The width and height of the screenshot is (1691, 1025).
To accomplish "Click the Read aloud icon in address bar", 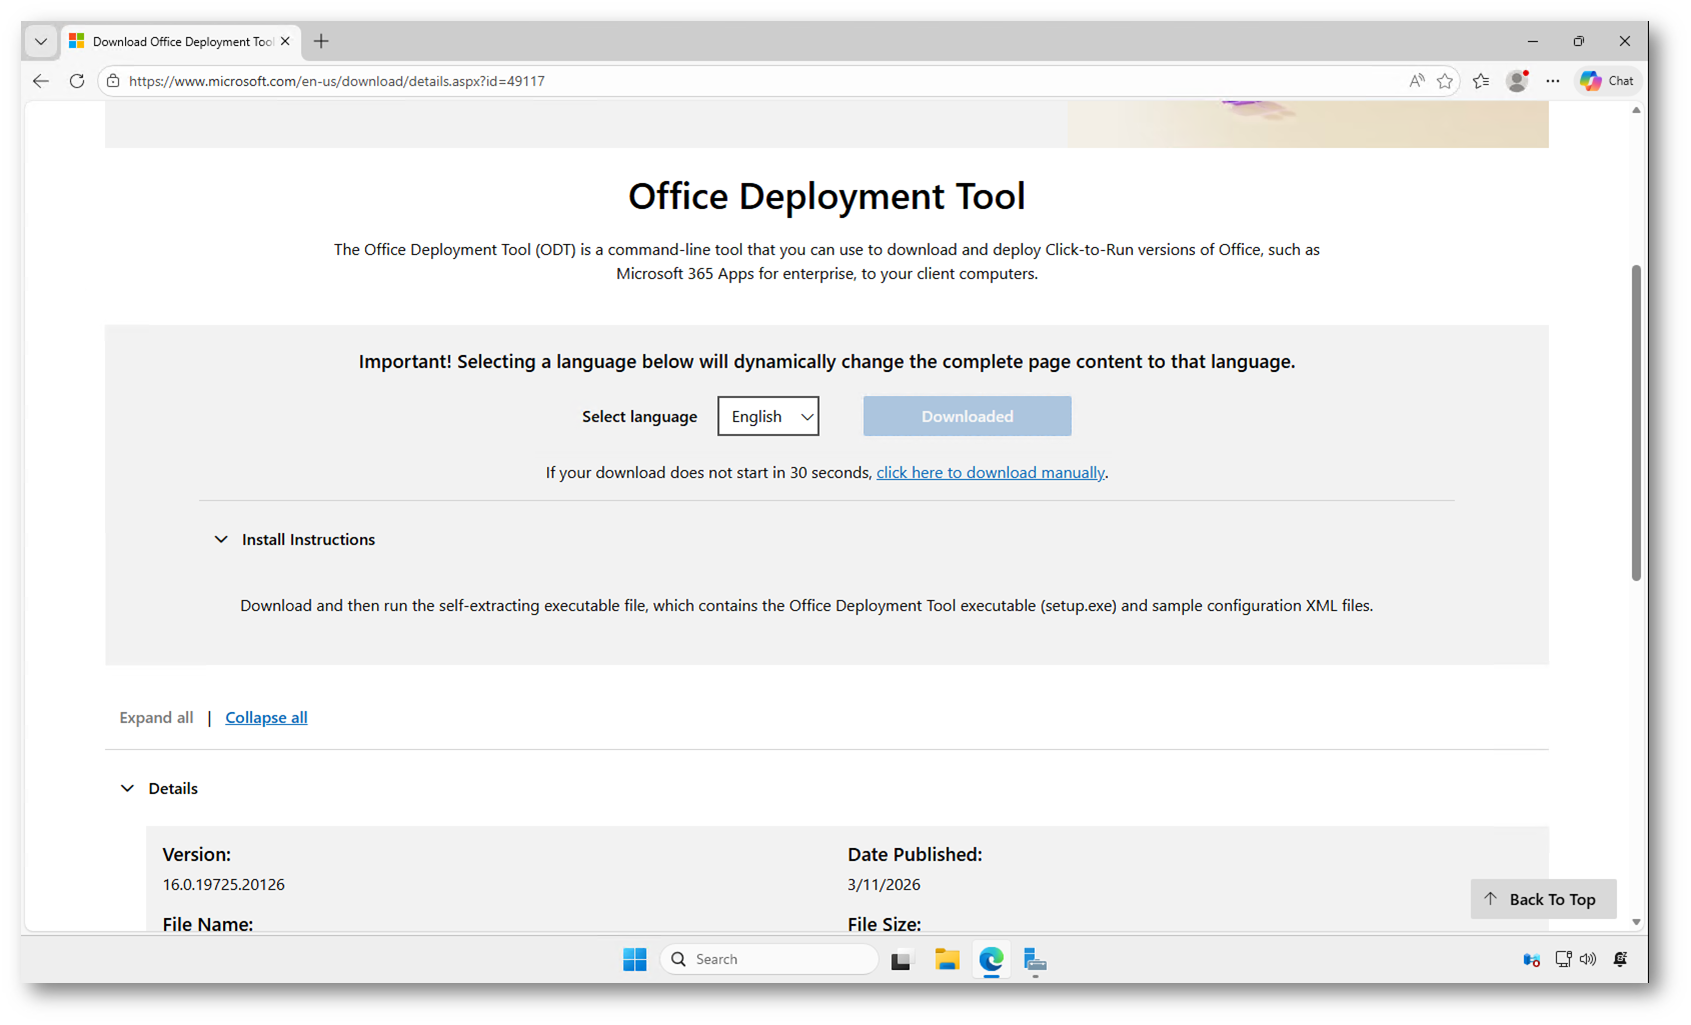I will tap(1416, 81).
